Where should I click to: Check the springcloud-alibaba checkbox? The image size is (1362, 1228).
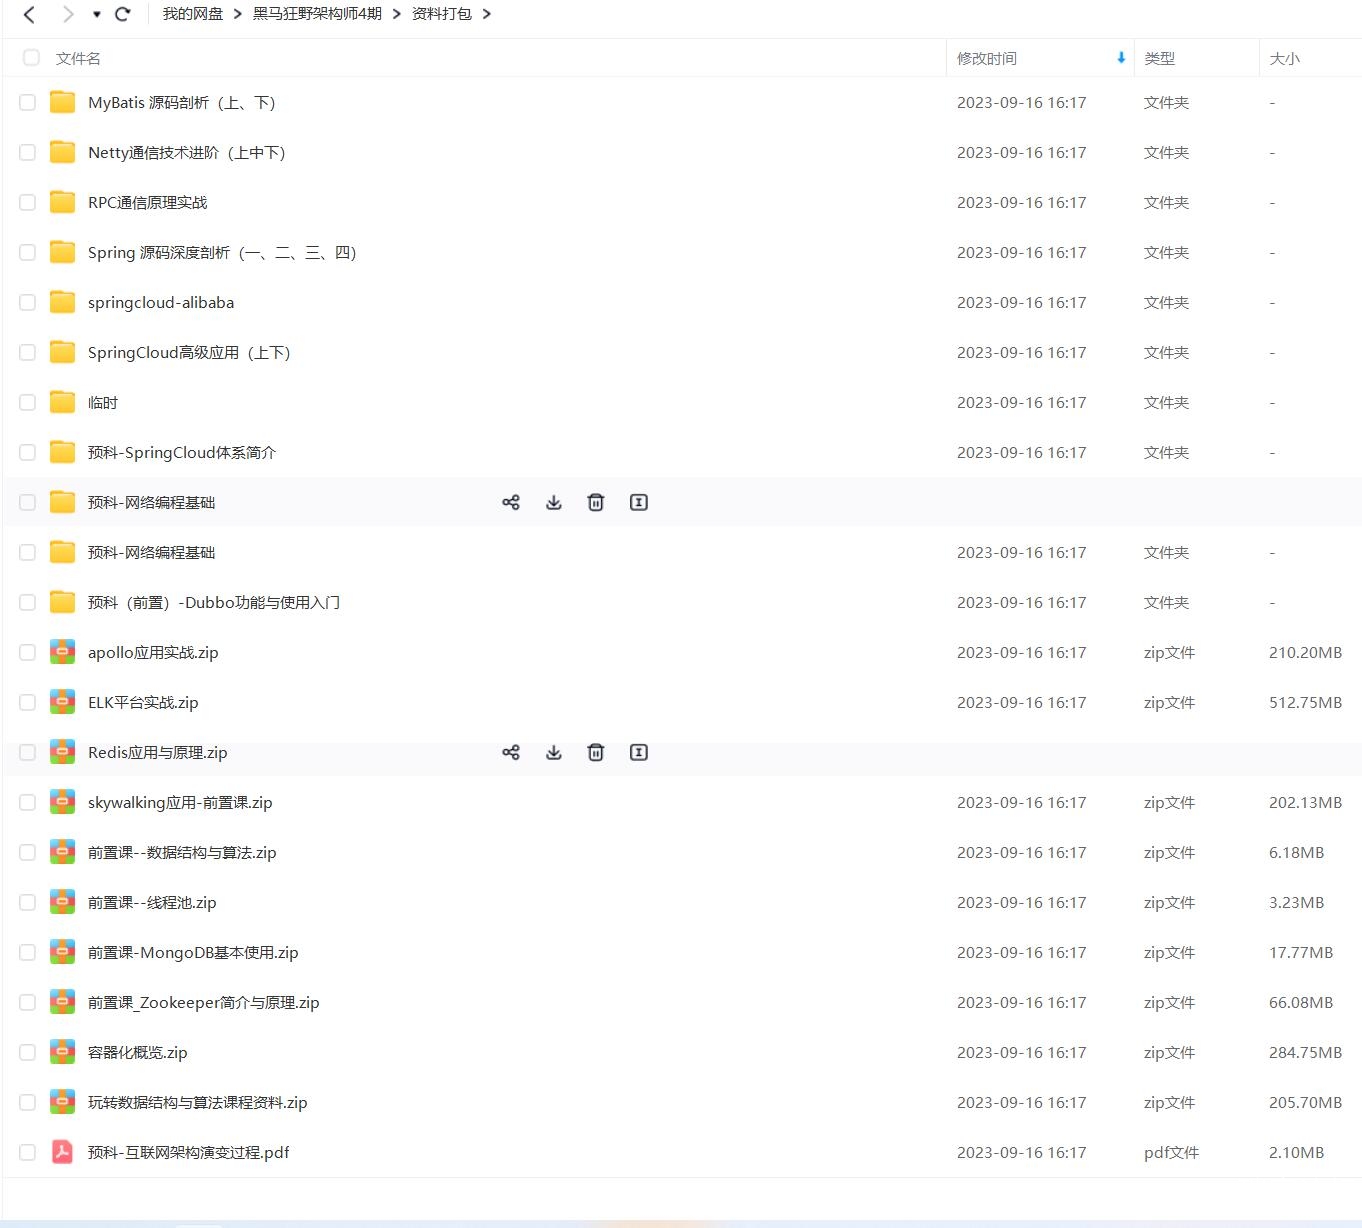point(28,302)
